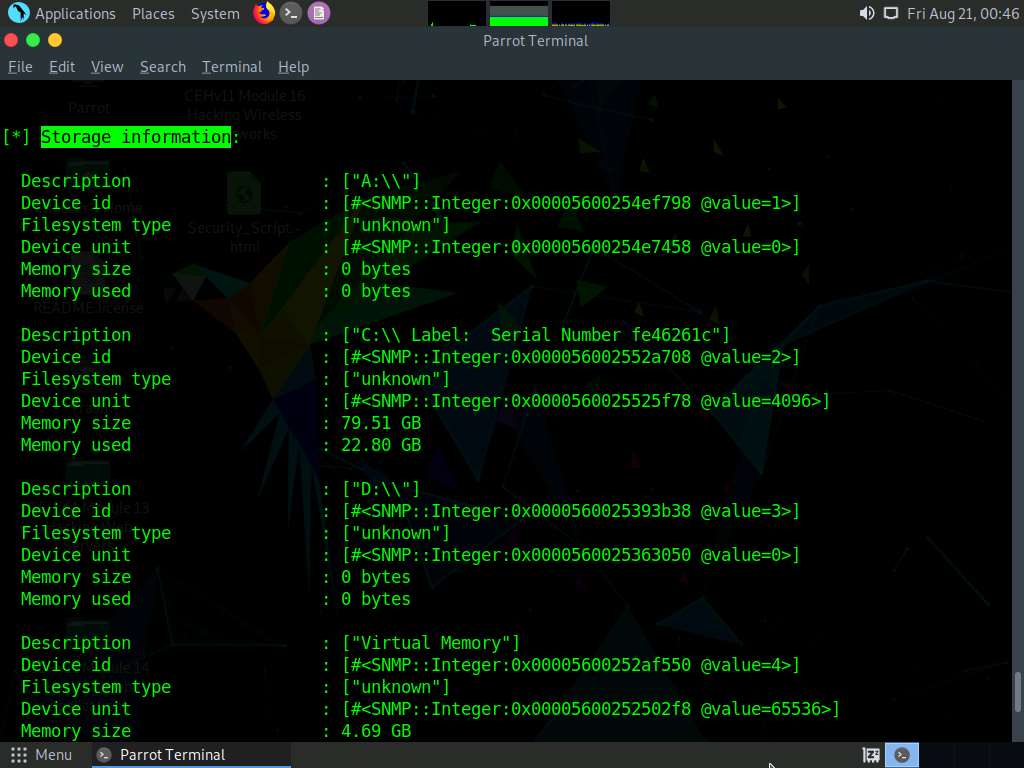The image size is (1024, 768).
Task: Launch the terminal from the top panel icon
Action: pyautogui.click(x=291, y=13)
